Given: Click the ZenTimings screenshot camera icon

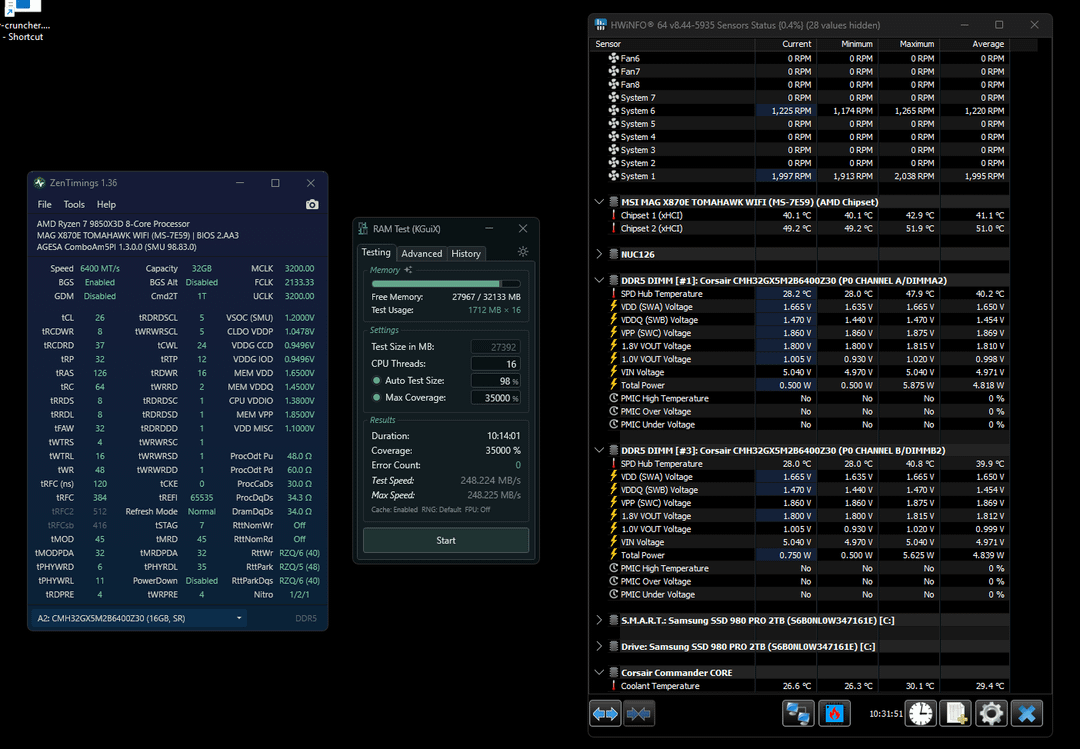Looking at the screenshot, I should 312,205.
